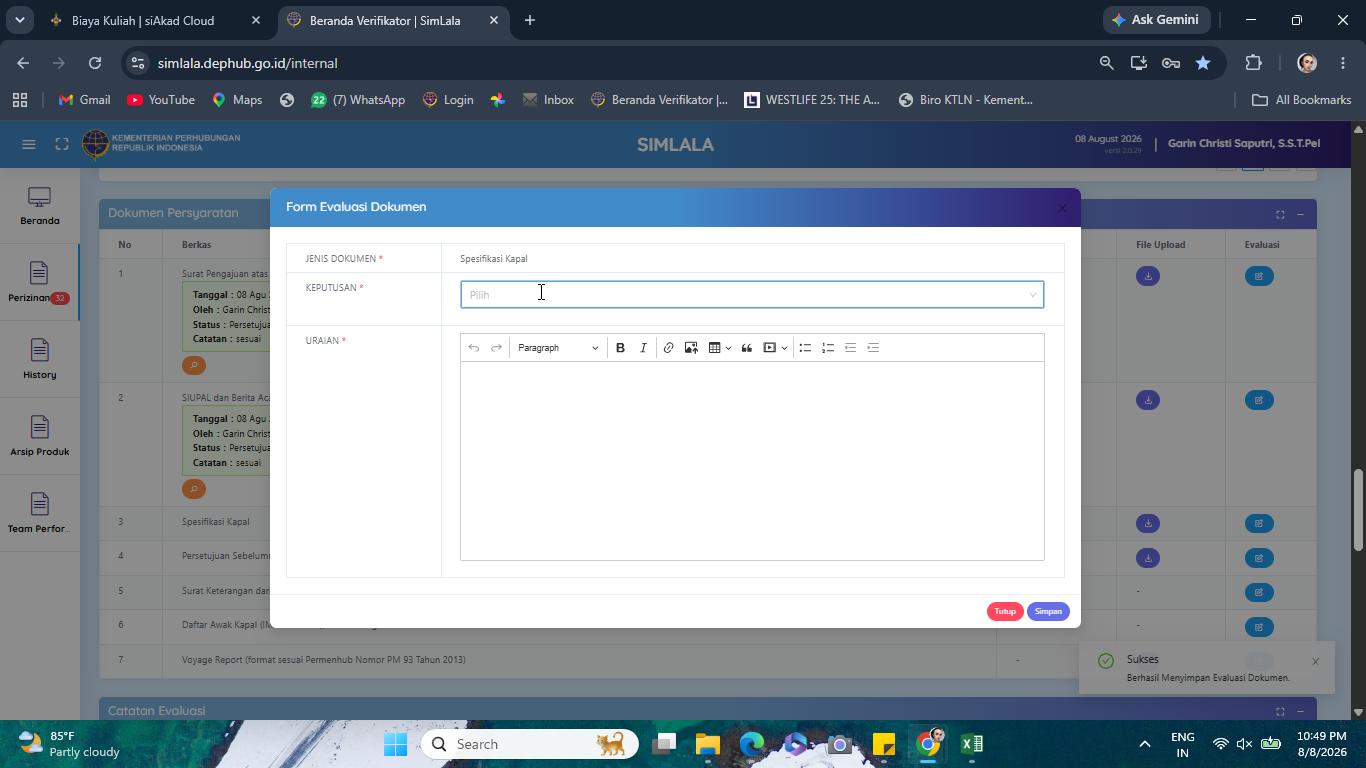Toggle italic formatting in the Uraian editor
The image size is (1366, 768).
(x=643, y=348)
